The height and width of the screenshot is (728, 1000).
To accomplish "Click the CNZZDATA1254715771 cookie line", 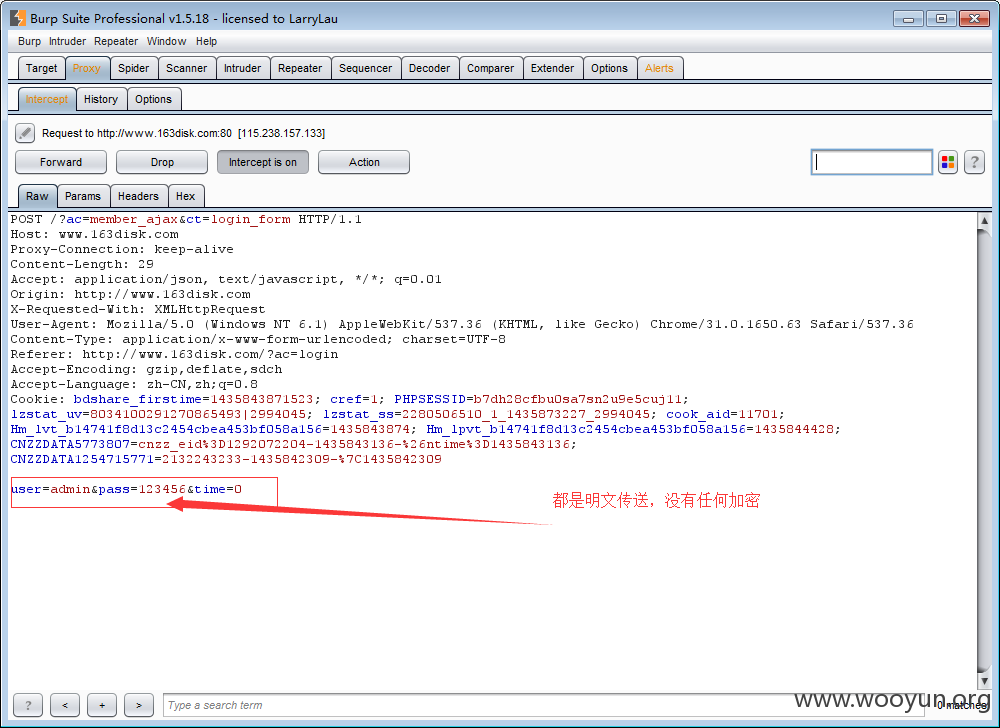I will click(x=226, y=459).
